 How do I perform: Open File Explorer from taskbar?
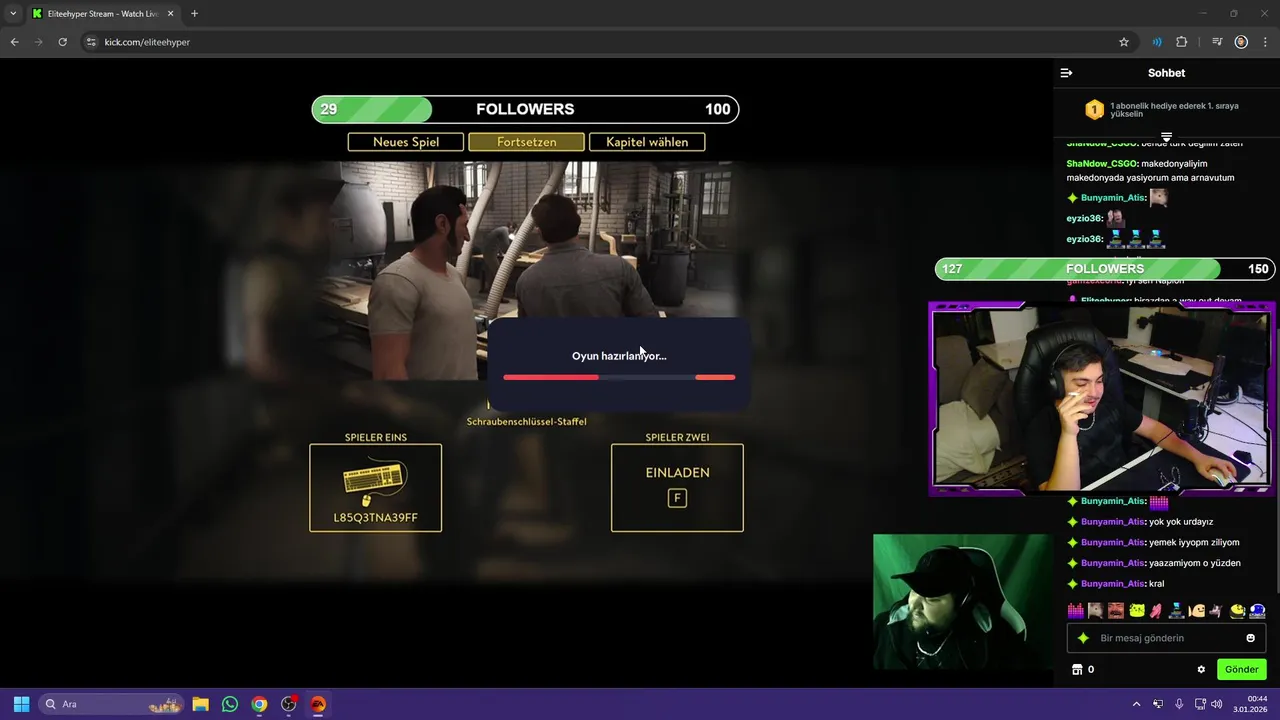(x=200, y=704)
